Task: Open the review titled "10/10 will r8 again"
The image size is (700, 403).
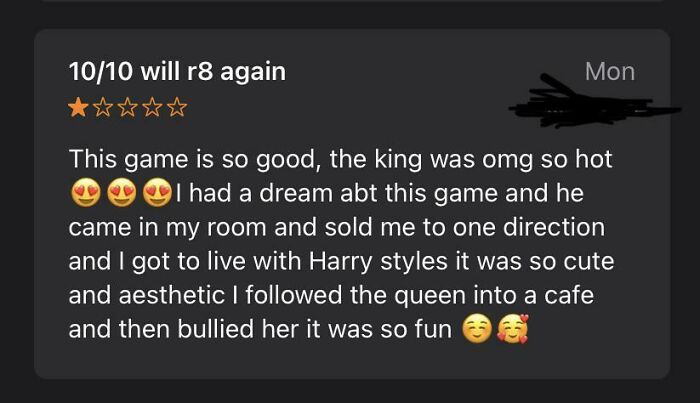Action: point(177,71)
